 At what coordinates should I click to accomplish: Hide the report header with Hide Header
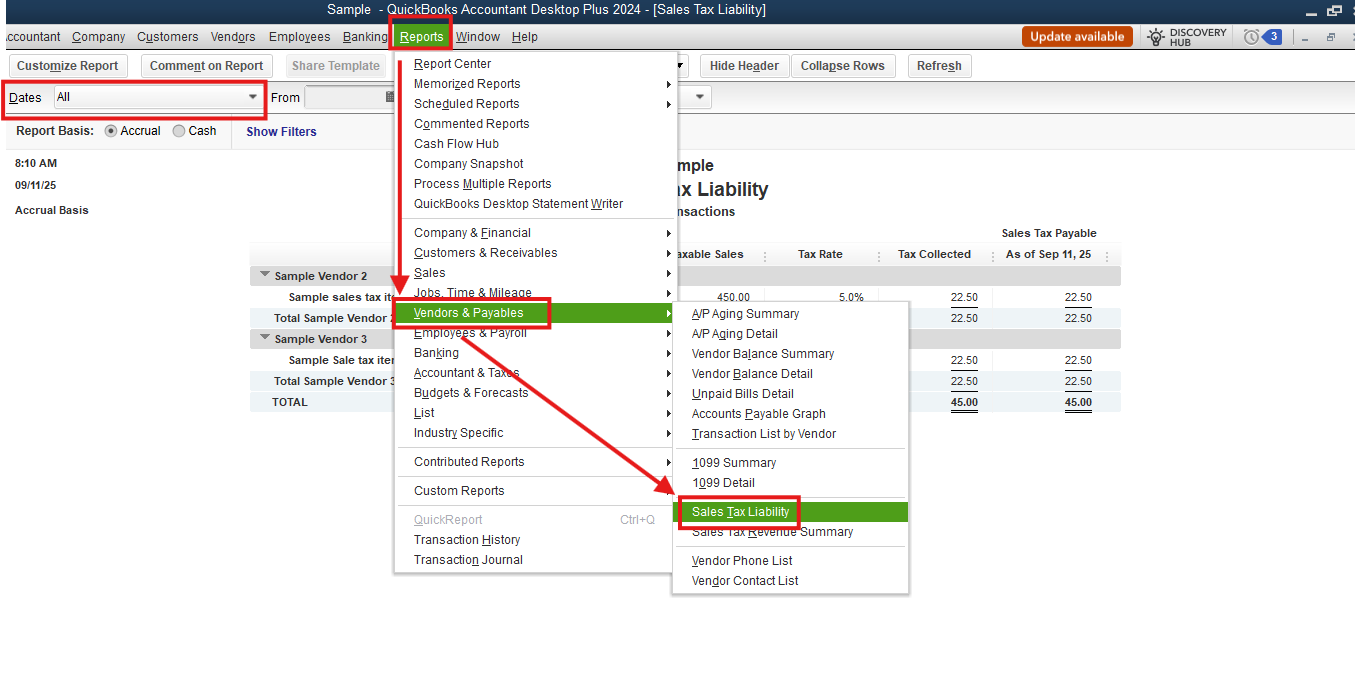744,66
